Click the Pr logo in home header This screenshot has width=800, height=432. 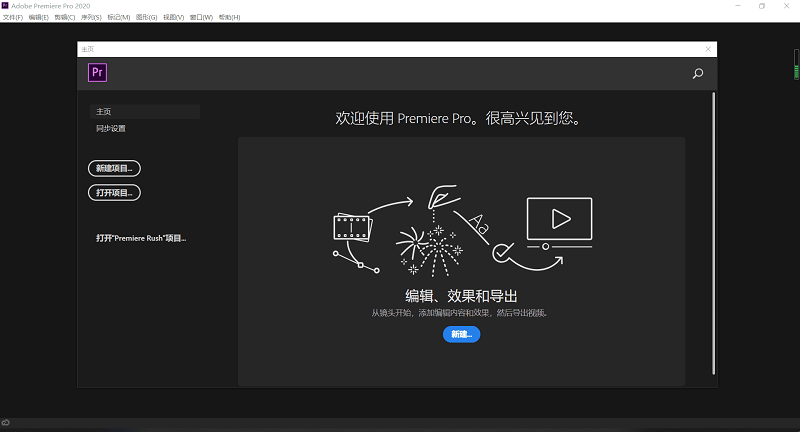tap(97, 72)
